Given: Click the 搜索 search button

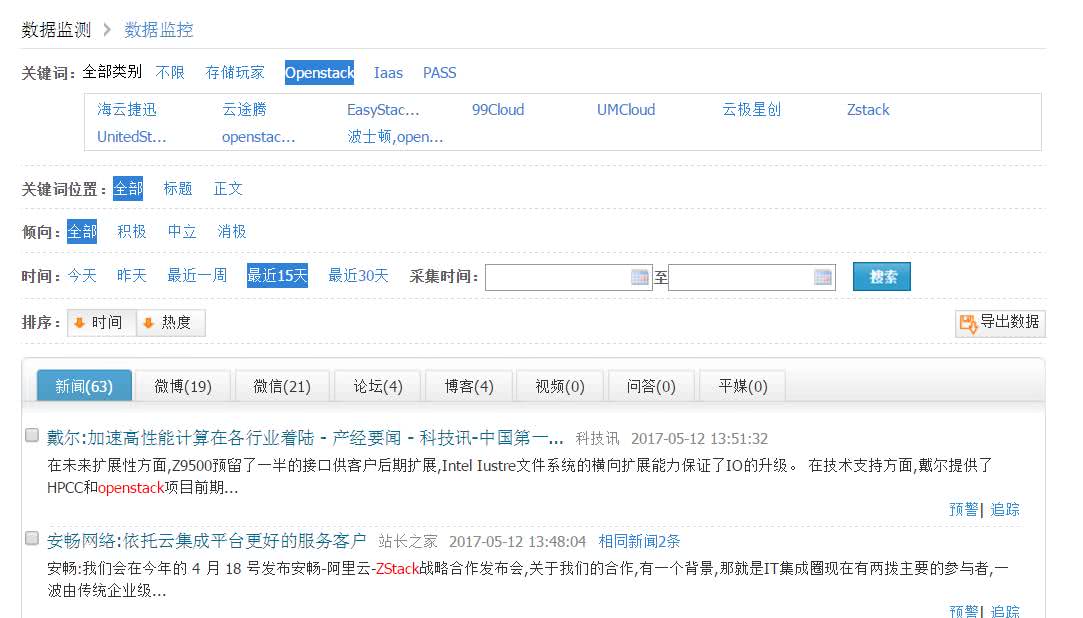Looking at the screenshot, I should click(x=881, y=277).
